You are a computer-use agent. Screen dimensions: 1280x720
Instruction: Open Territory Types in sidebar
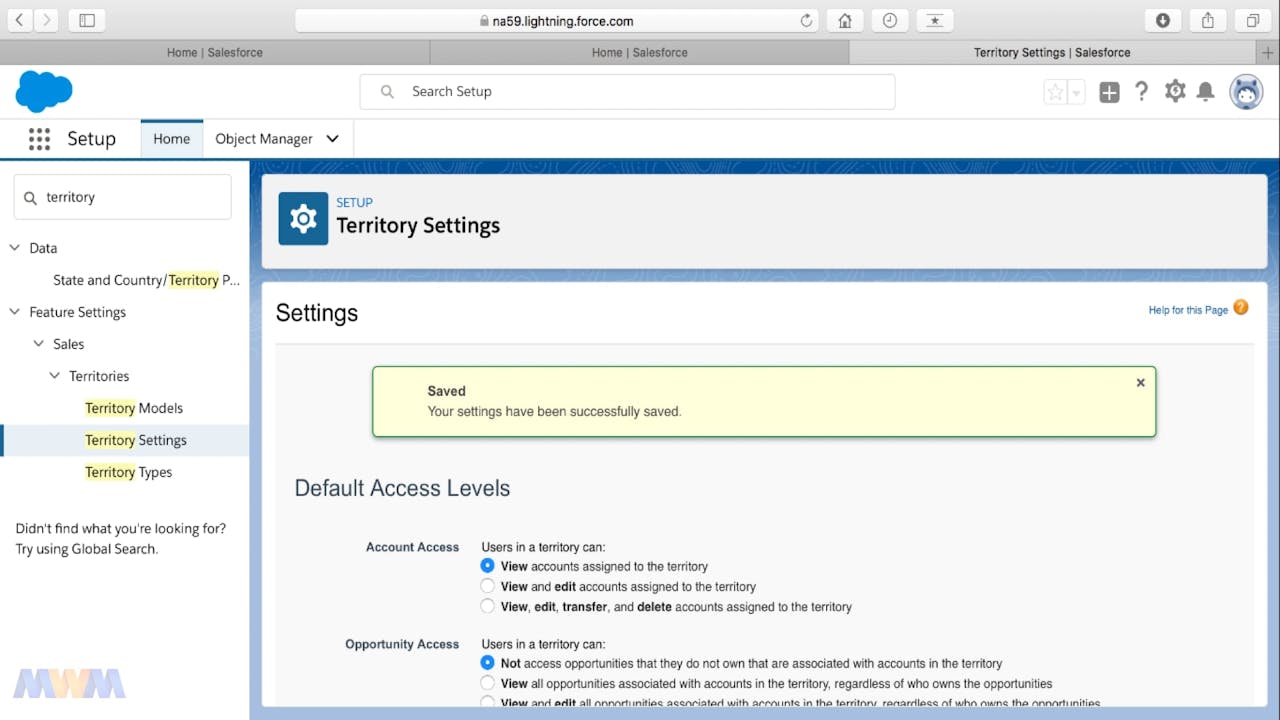128,472
